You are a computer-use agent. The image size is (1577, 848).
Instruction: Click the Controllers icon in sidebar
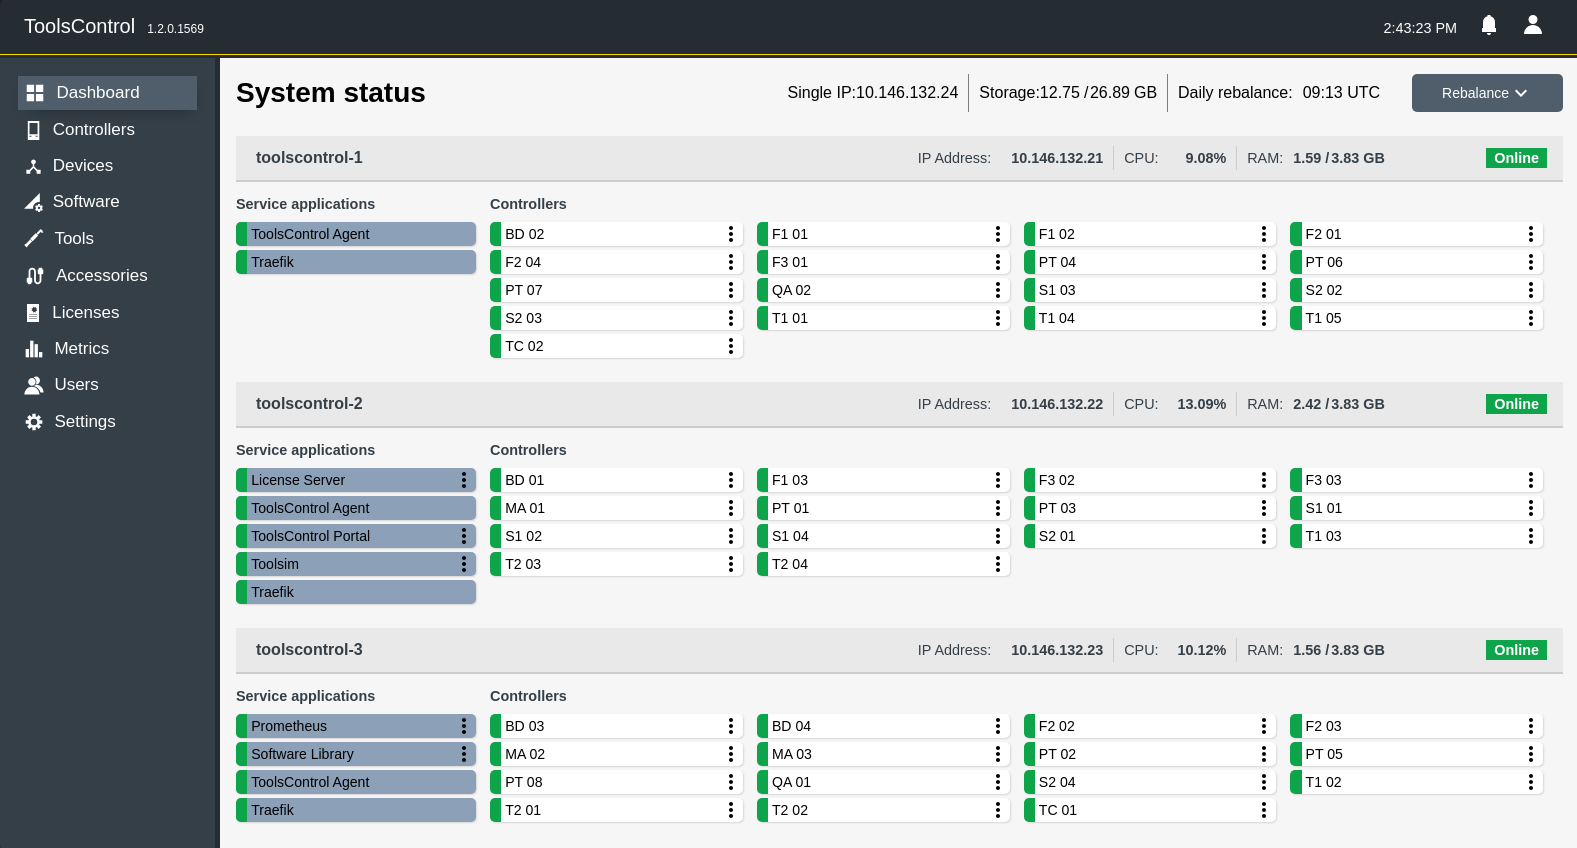tap(33, 130)
